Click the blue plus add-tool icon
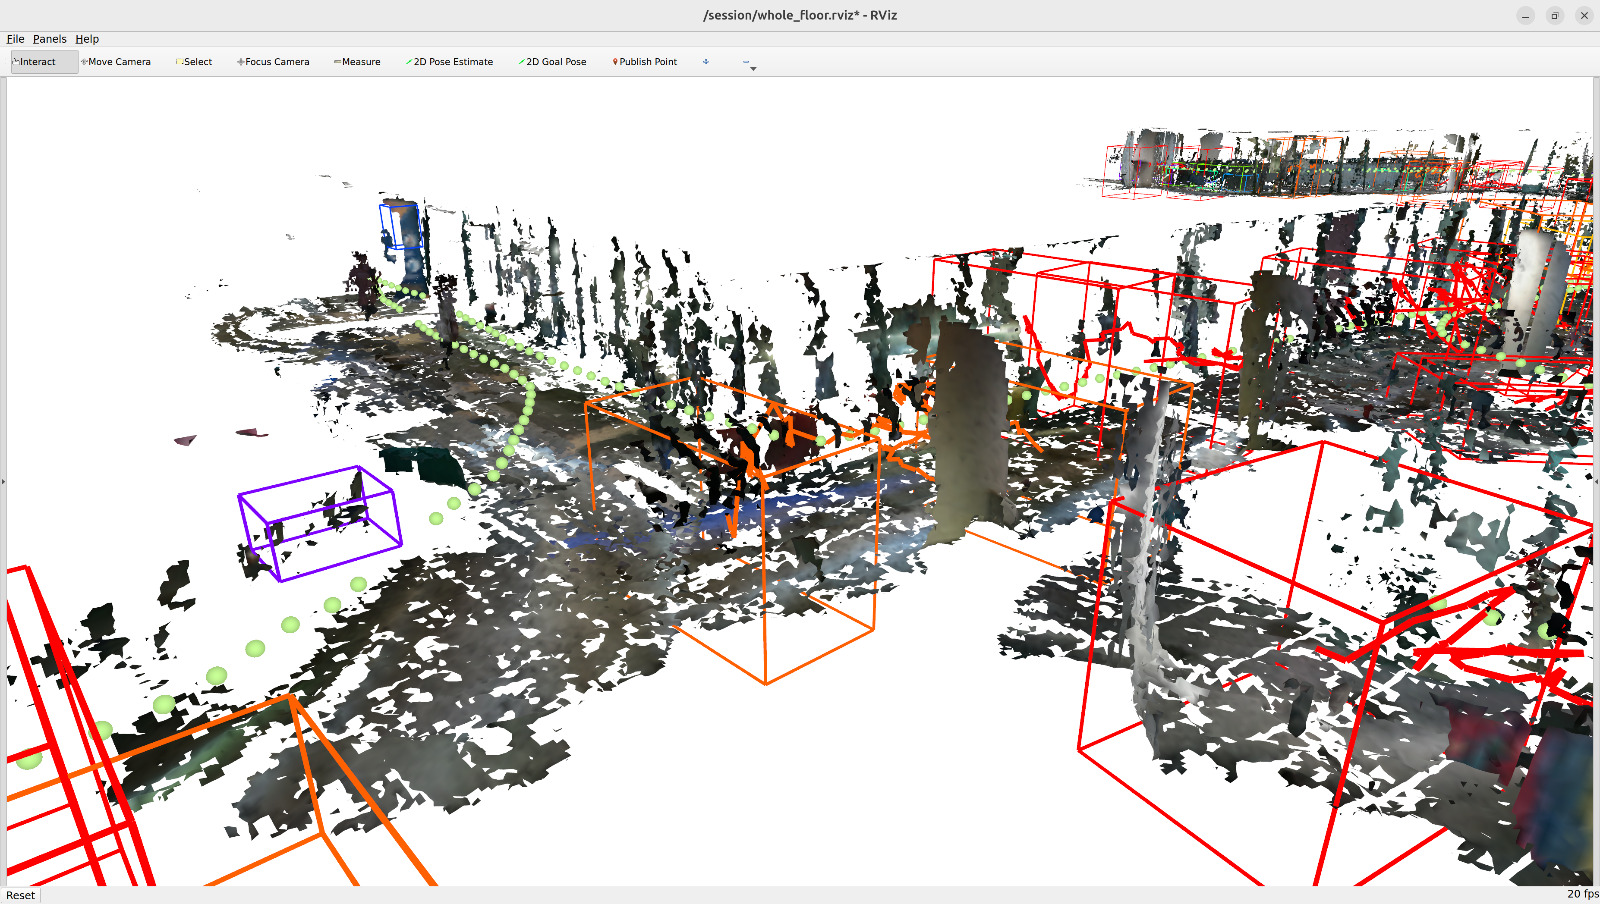 coord(706,62)
